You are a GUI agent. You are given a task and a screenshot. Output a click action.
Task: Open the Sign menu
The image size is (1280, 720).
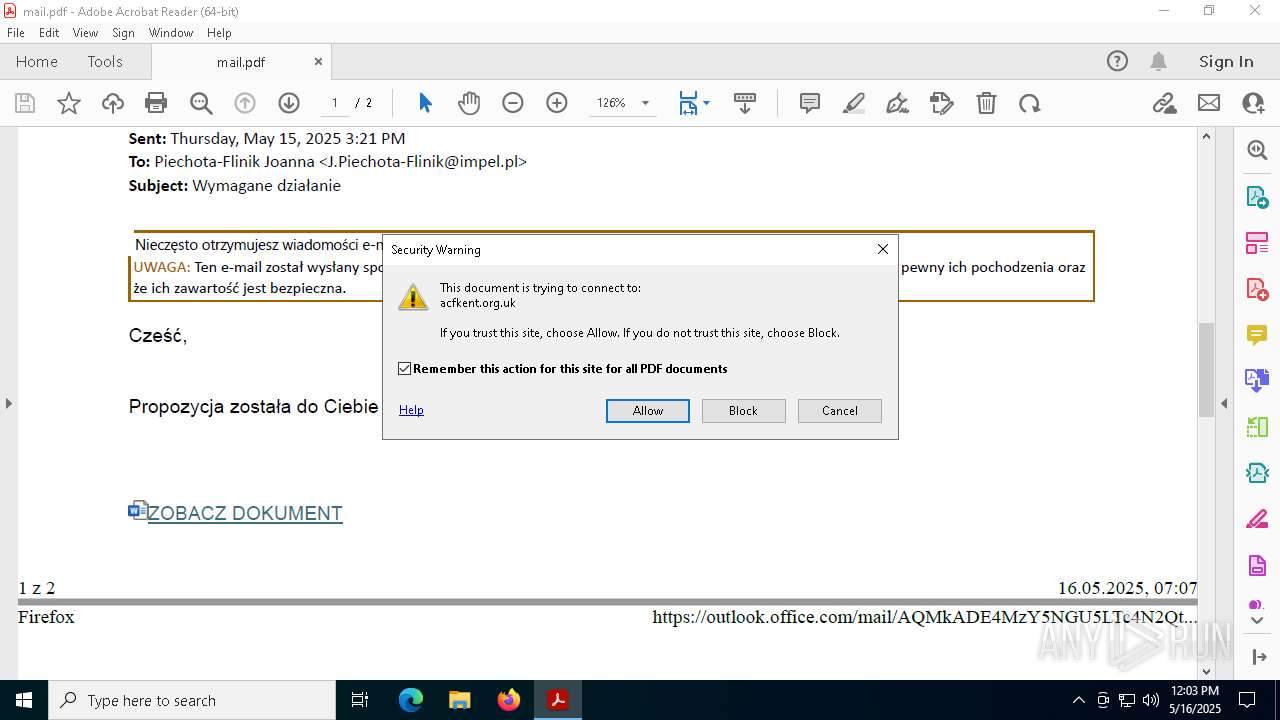point(124,33)
